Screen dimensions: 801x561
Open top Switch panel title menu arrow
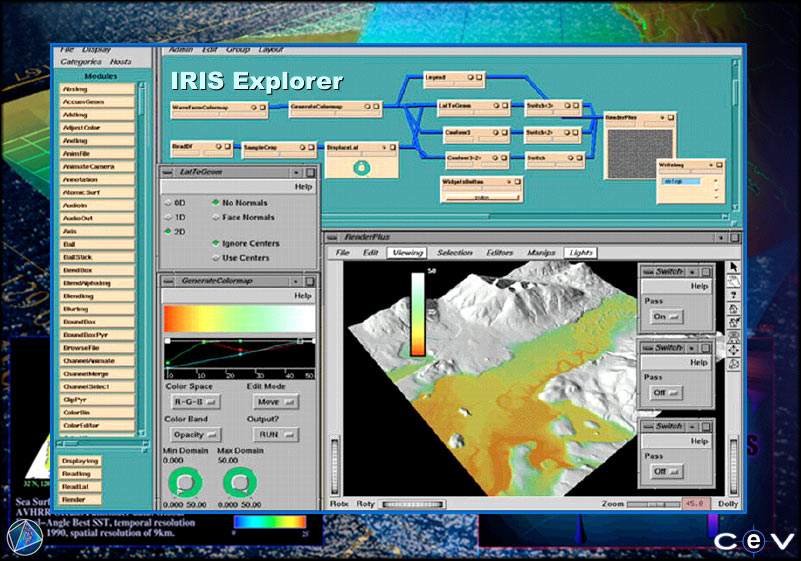click(692, 272)
